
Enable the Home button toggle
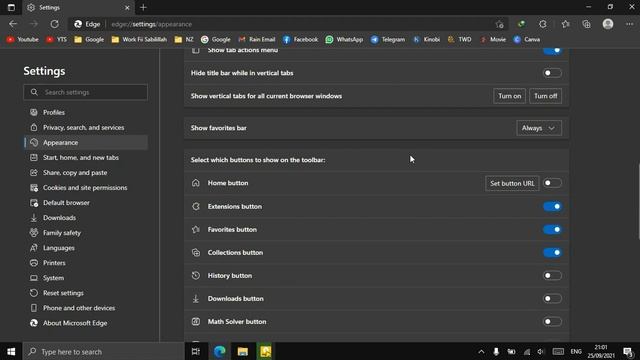pos(552,183)
